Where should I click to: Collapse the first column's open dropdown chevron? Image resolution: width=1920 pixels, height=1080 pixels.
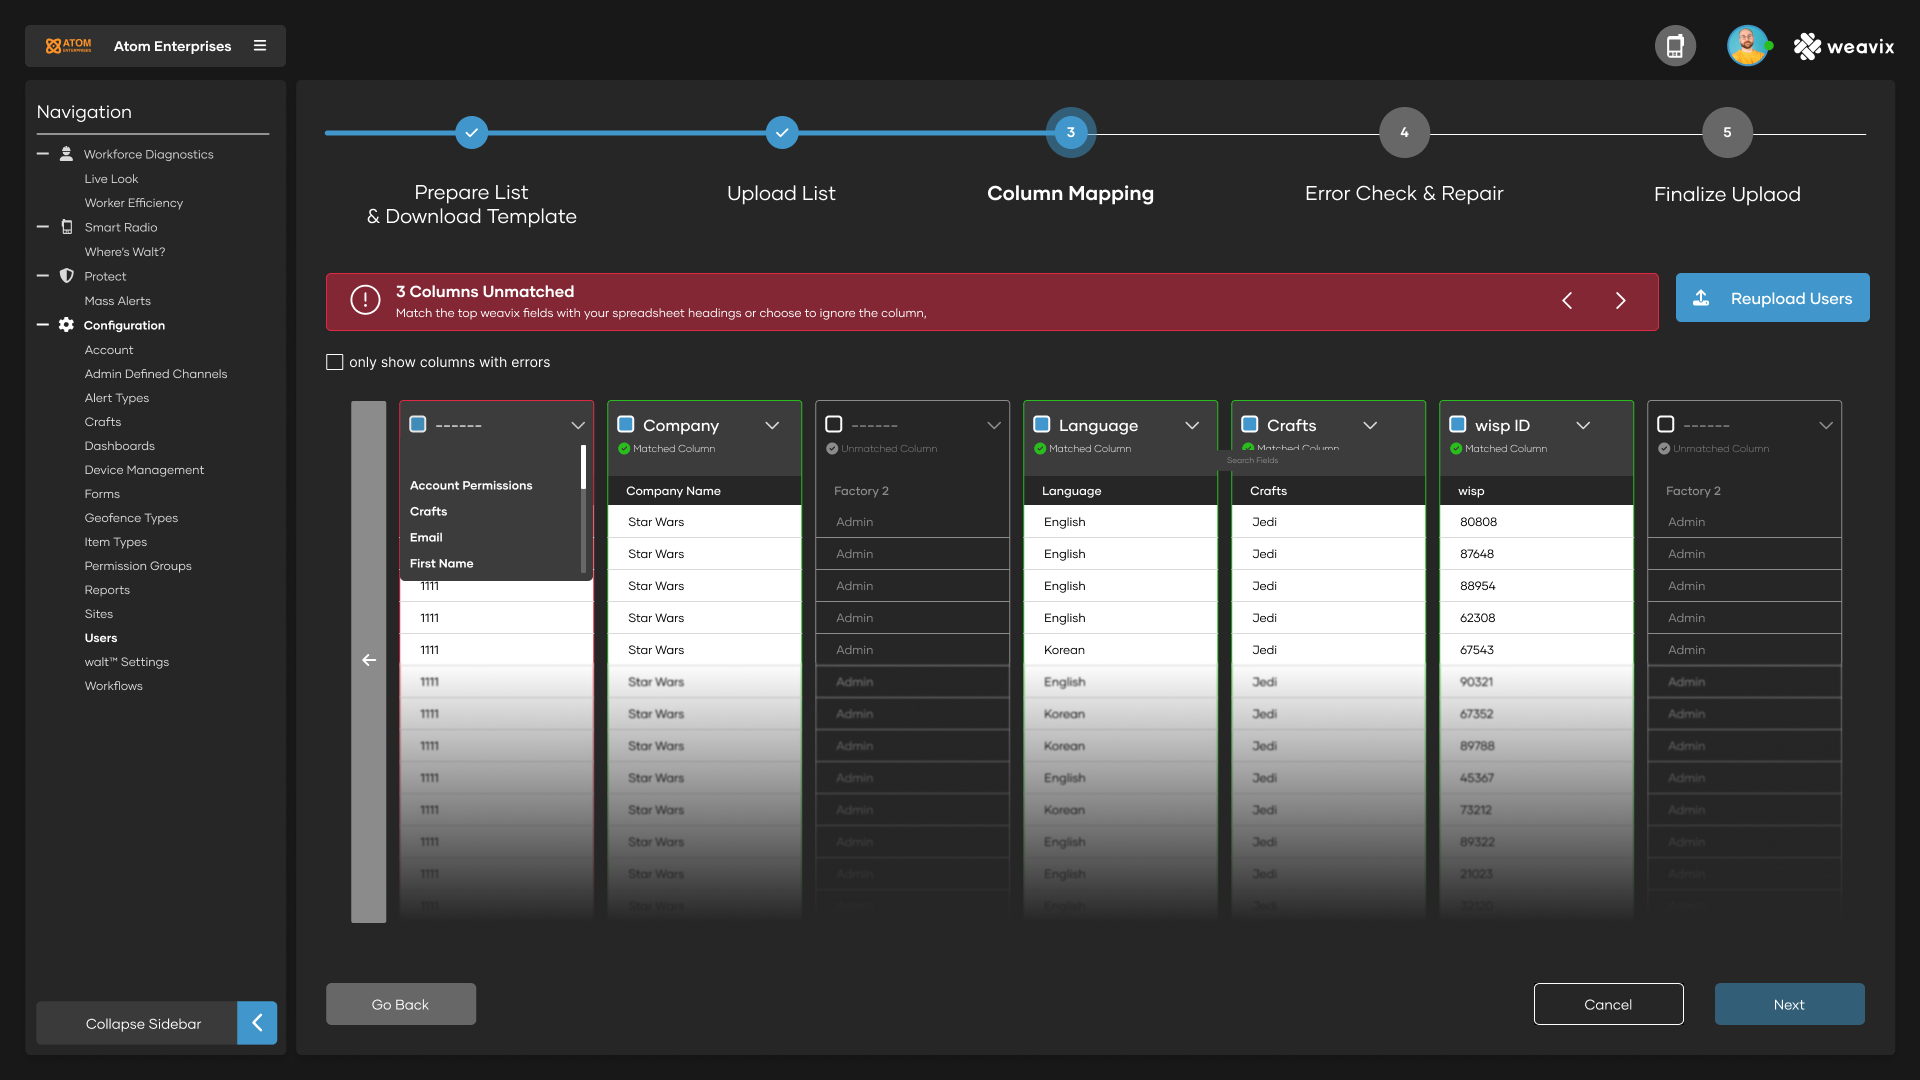[578, 425]
